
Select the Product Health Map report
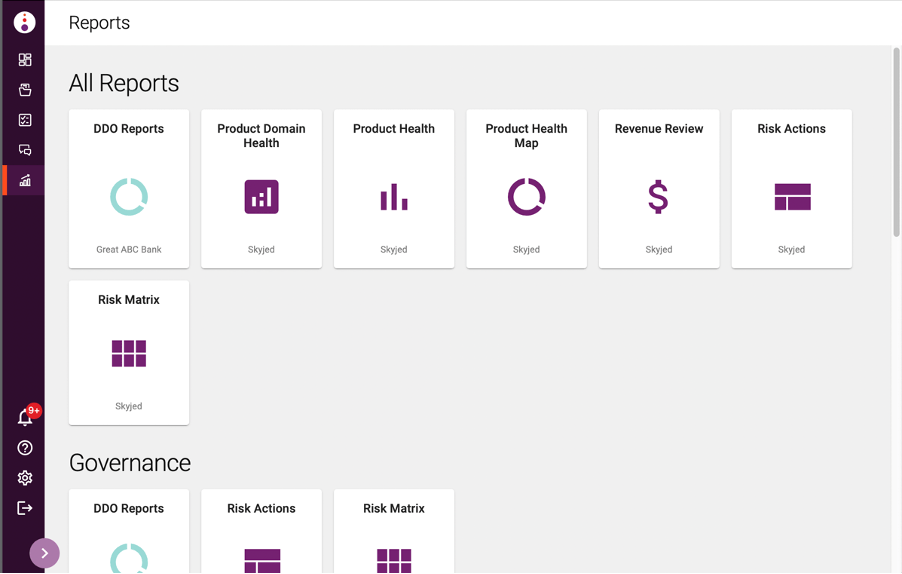(x=526, y=189)
